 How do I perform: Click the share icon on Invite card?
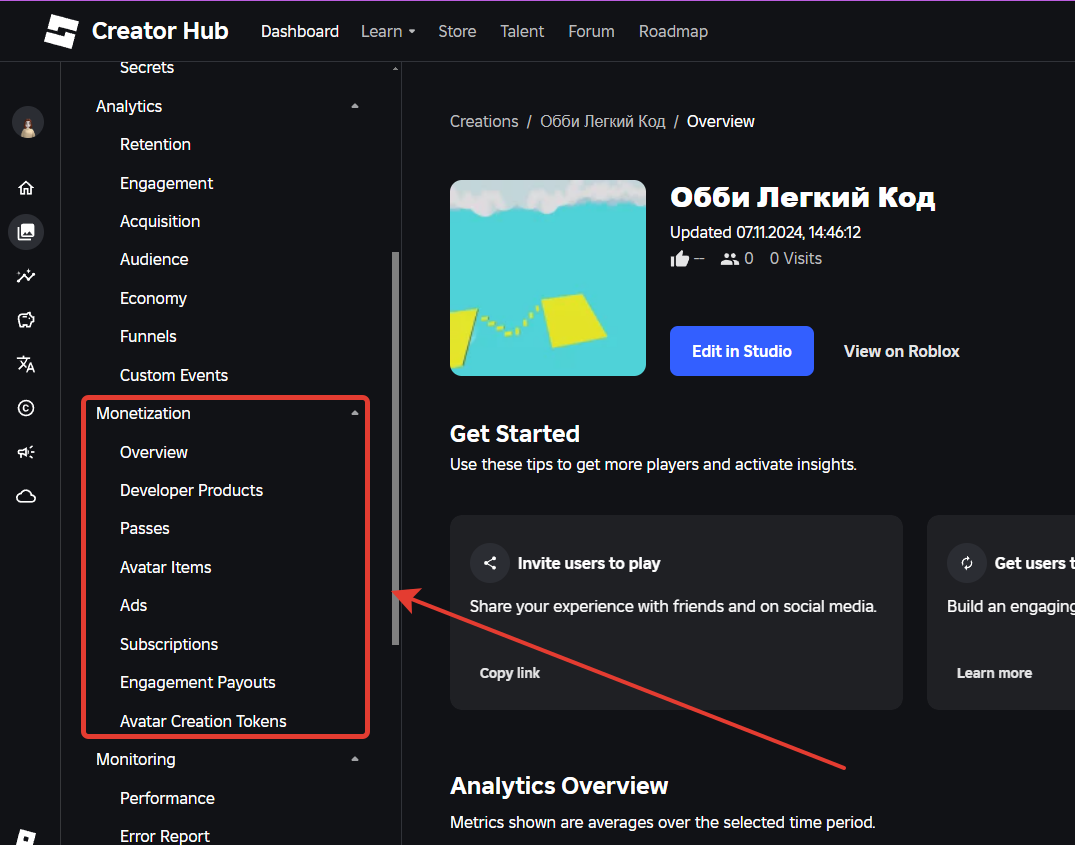click(490, 563)
